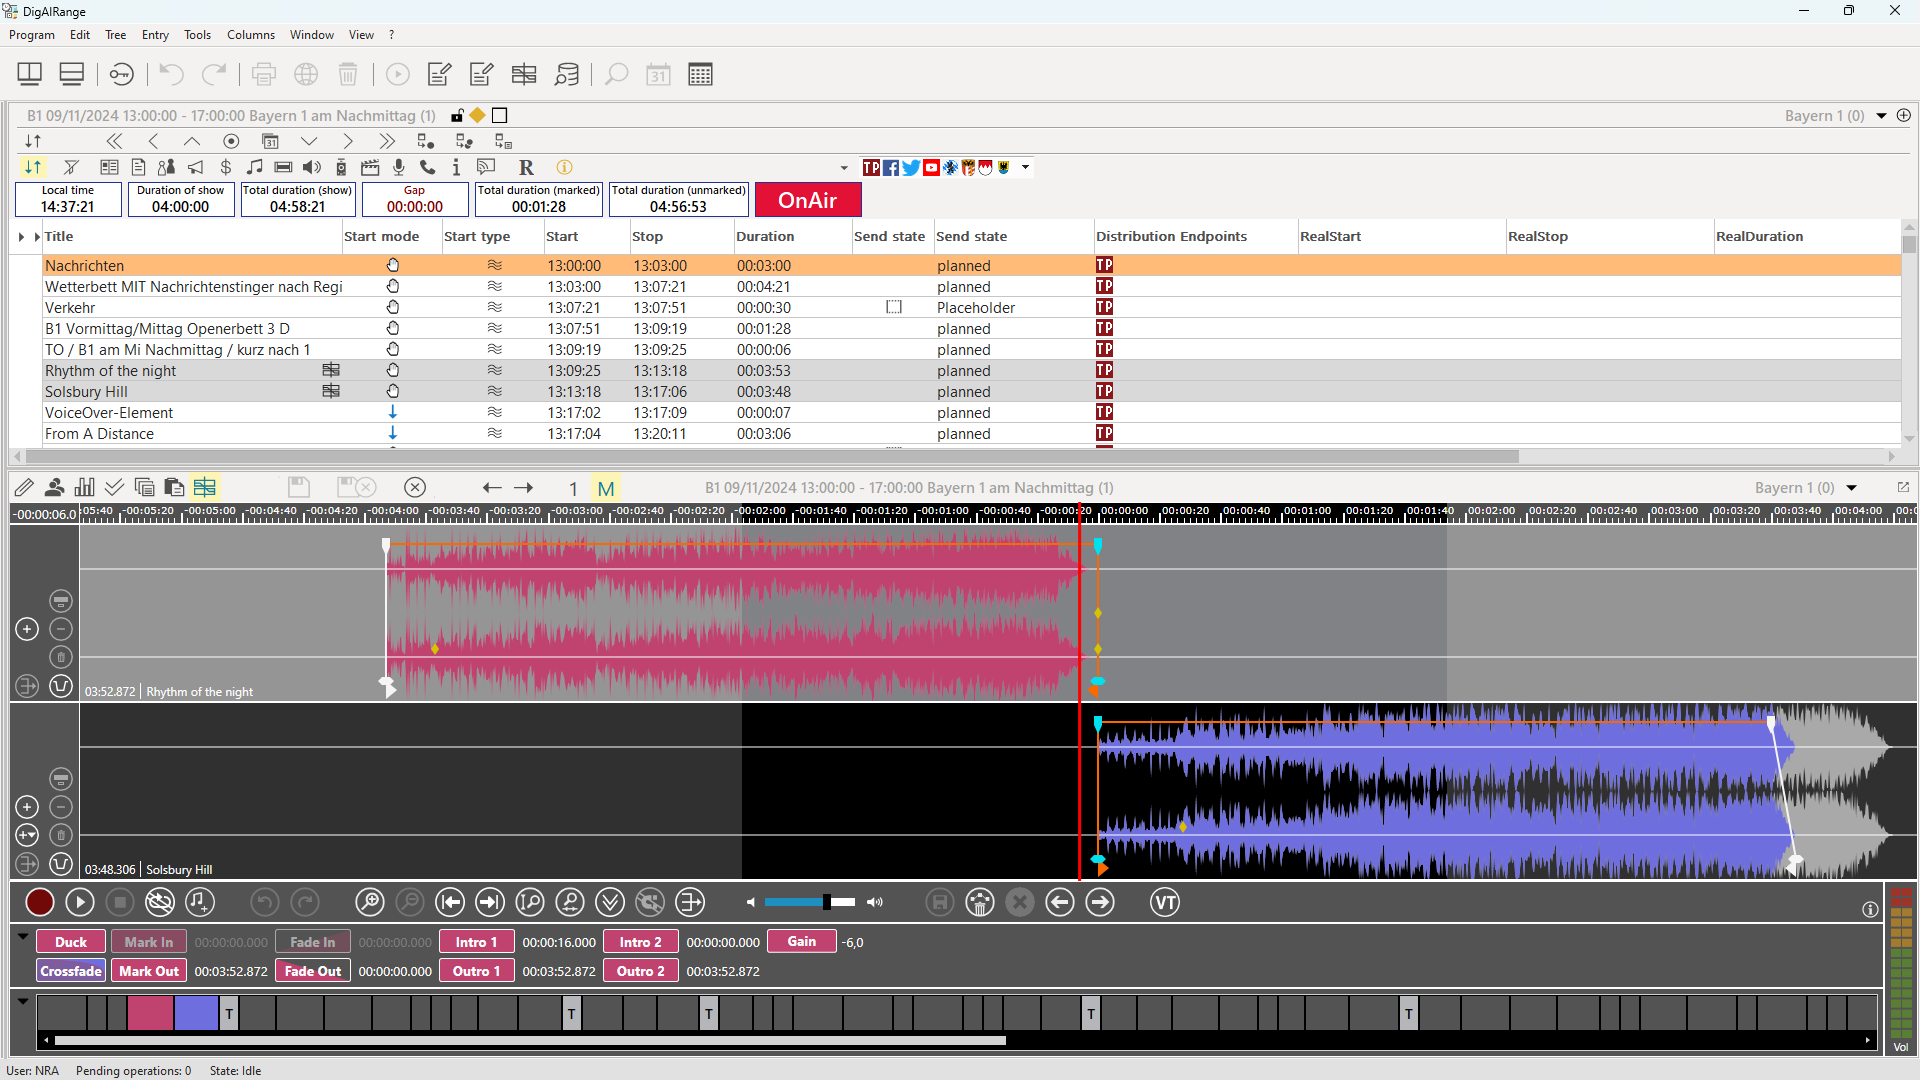This screenshot has width=1920, height=1080.
Task: Collapse the marker settings panel arrow
Action: coord(22,937)
